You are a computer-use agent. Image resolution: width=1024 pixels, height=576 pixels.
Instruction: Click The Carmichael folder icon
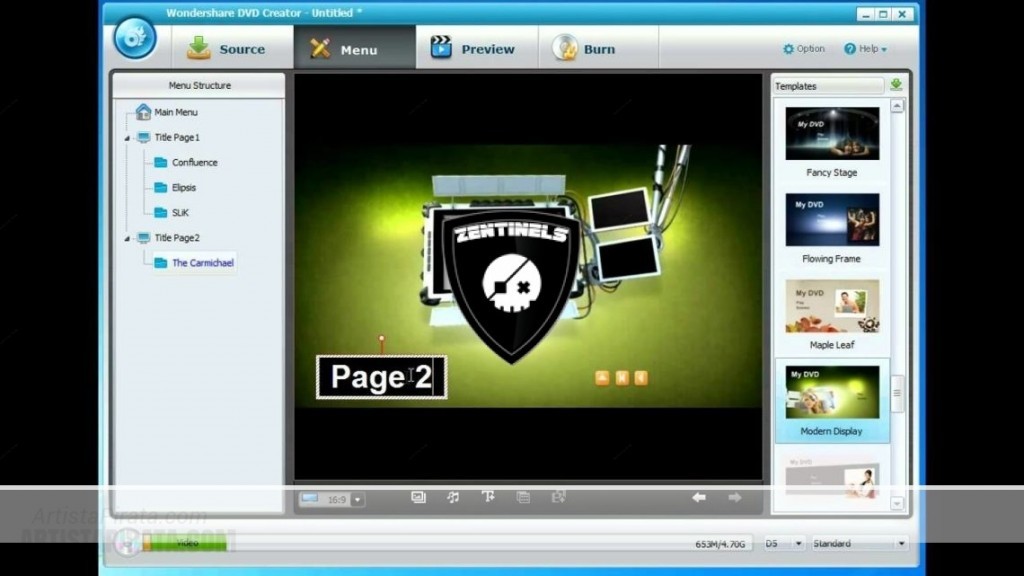[x=161, y=263]
